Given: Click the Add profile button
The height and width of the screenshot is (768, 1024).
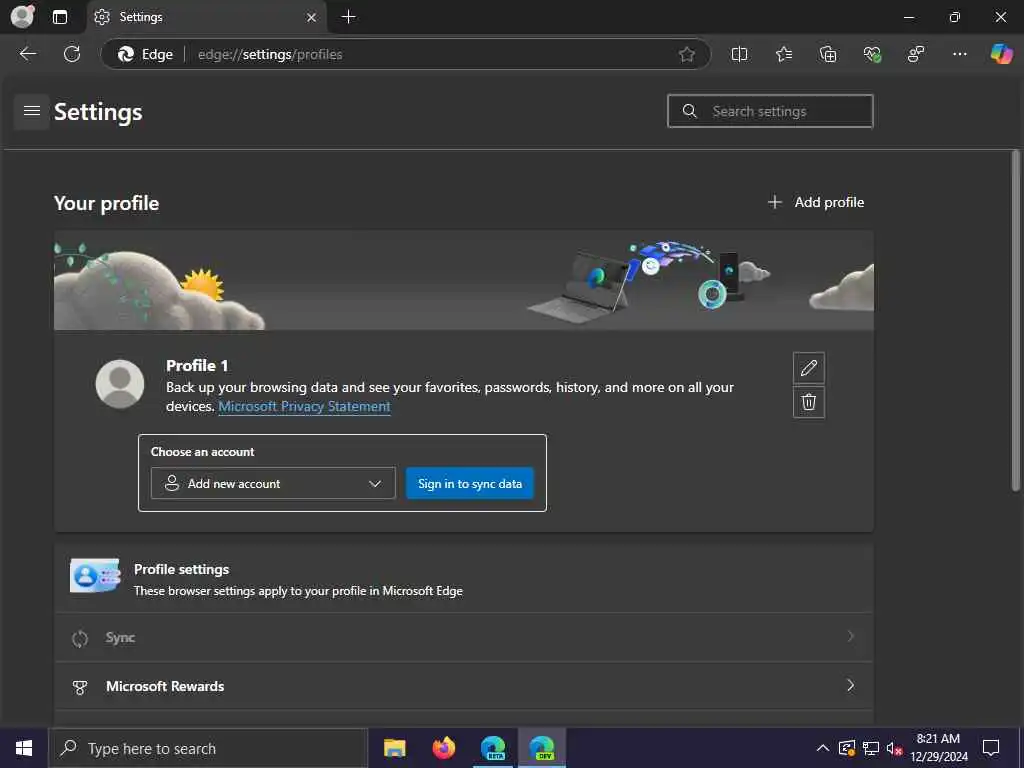Looking at the screenshot, I should point(816,202).
